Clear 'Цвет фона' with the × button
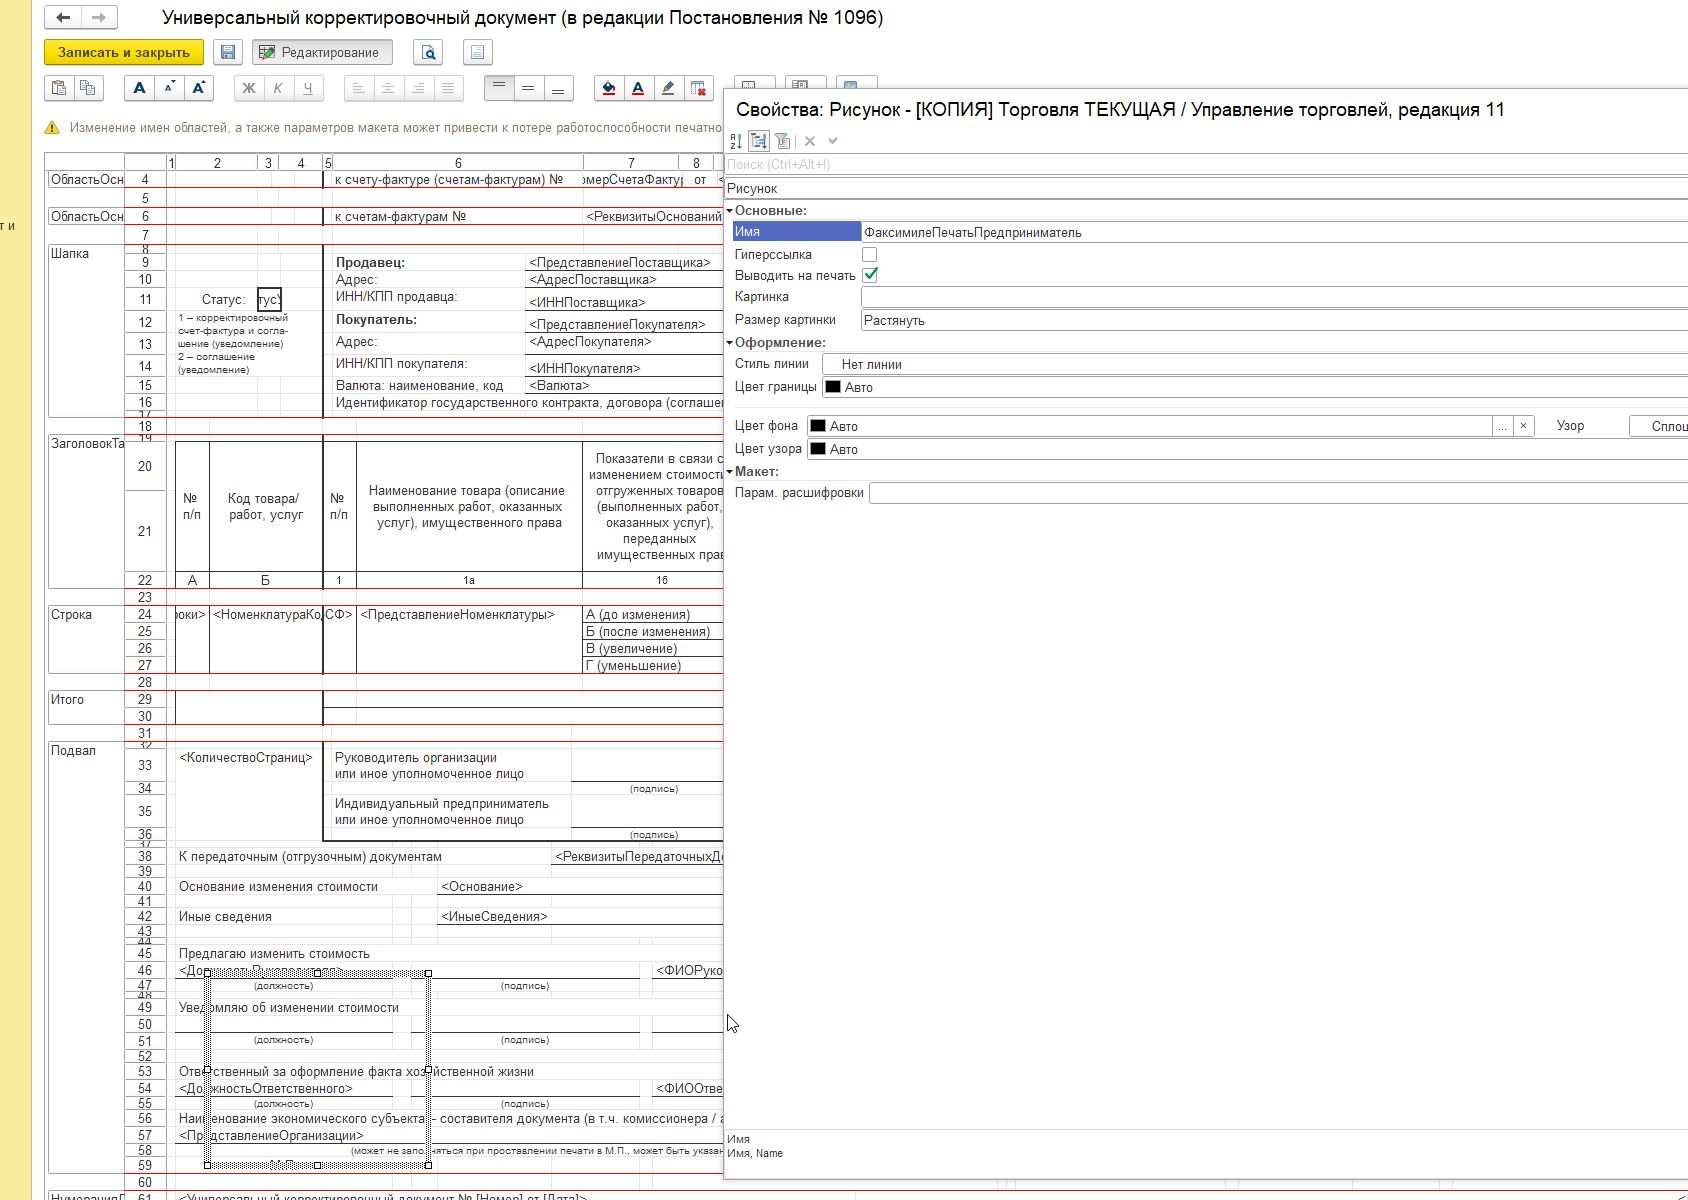This screenshot has width=1688, height=1200. pyautogui.click(x=1523, y=426)
